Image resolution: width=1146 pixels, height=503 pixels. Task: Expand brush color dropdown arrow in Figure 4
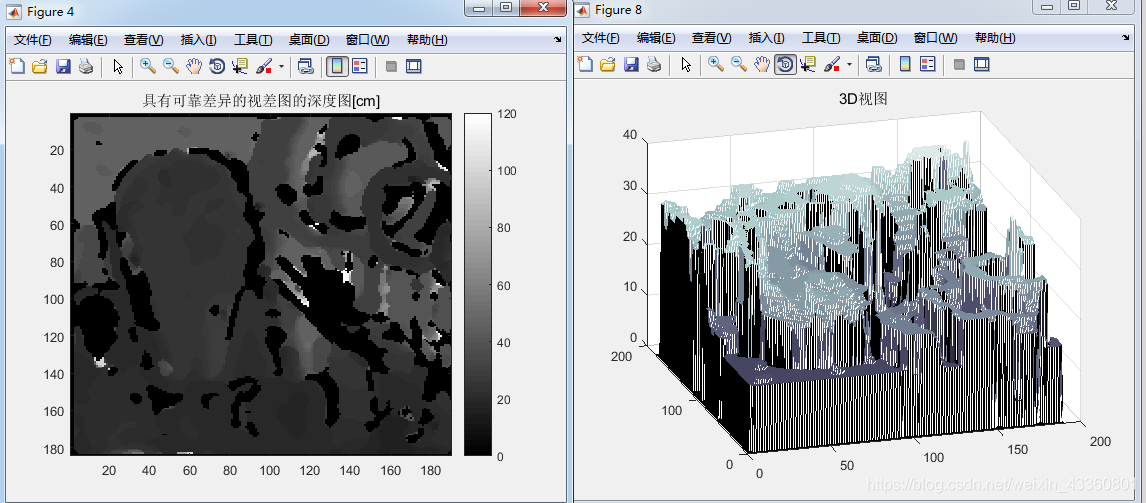point(281,67)
